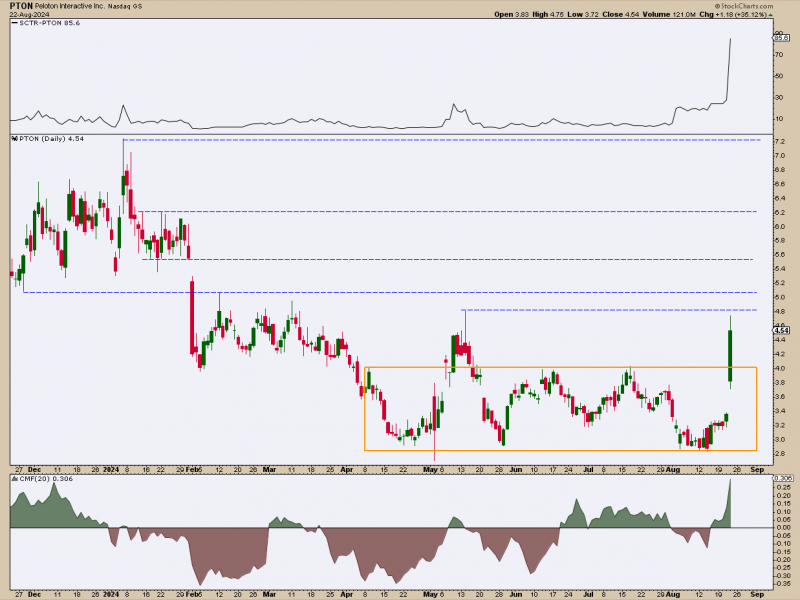The image size is (800, 600).
Task: Click the company name Peloton Interactive Inc.
Action: pyautogui.click(x=70, y=6)
